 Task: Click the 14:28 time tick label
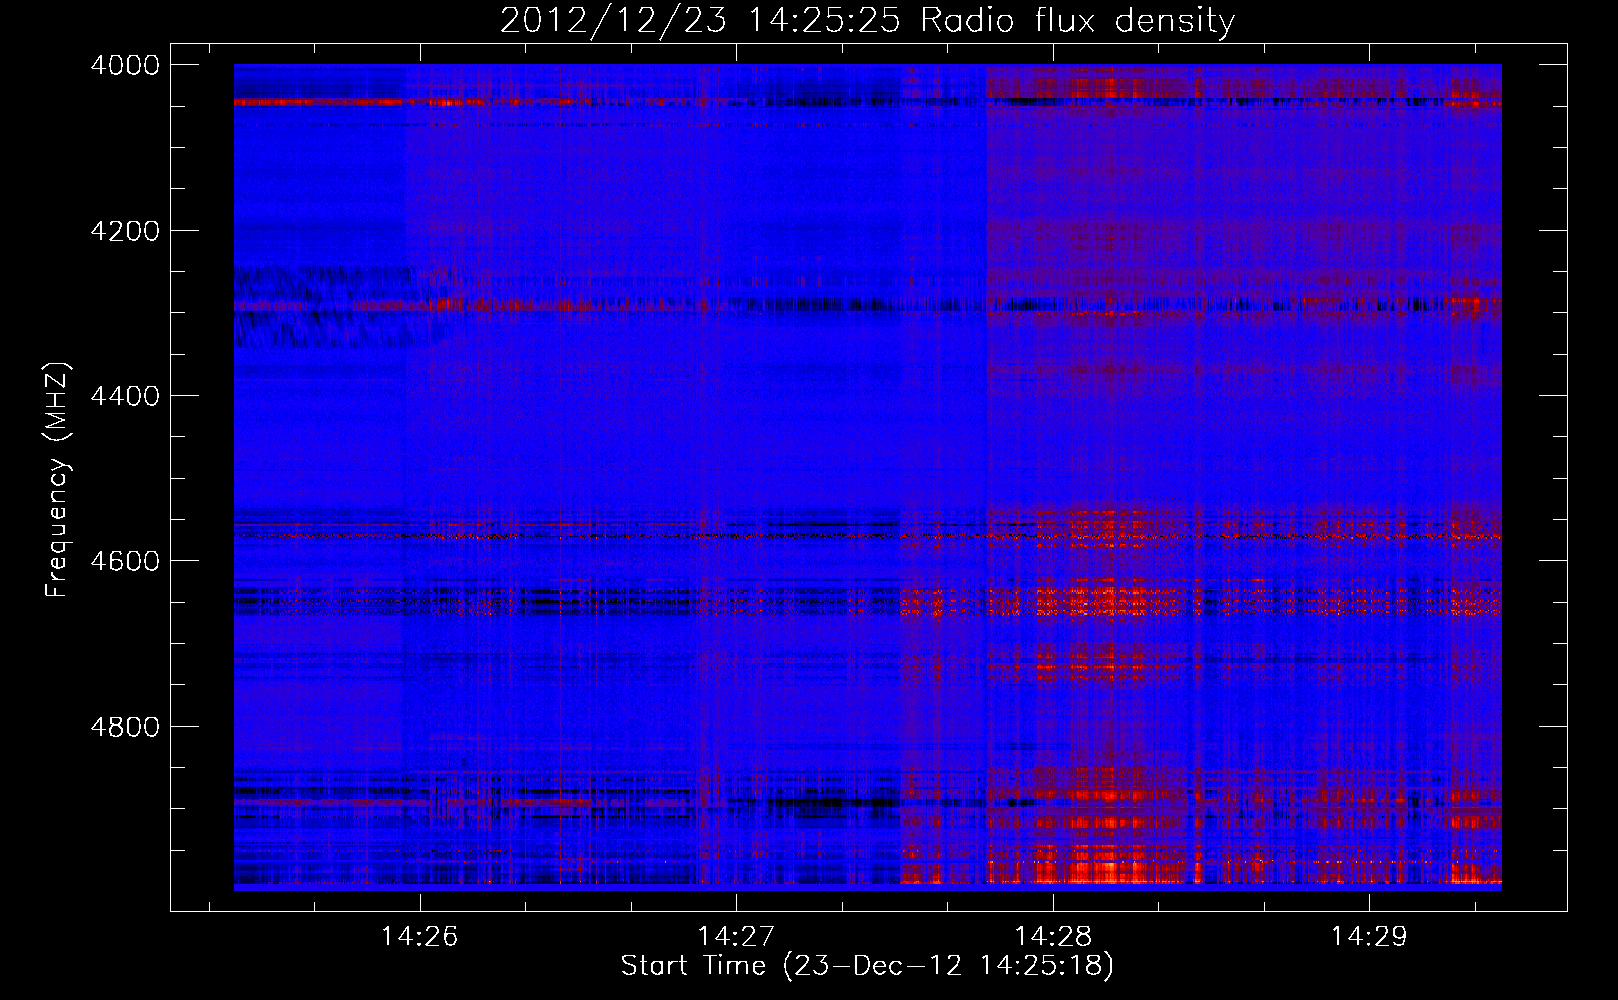1052,937
